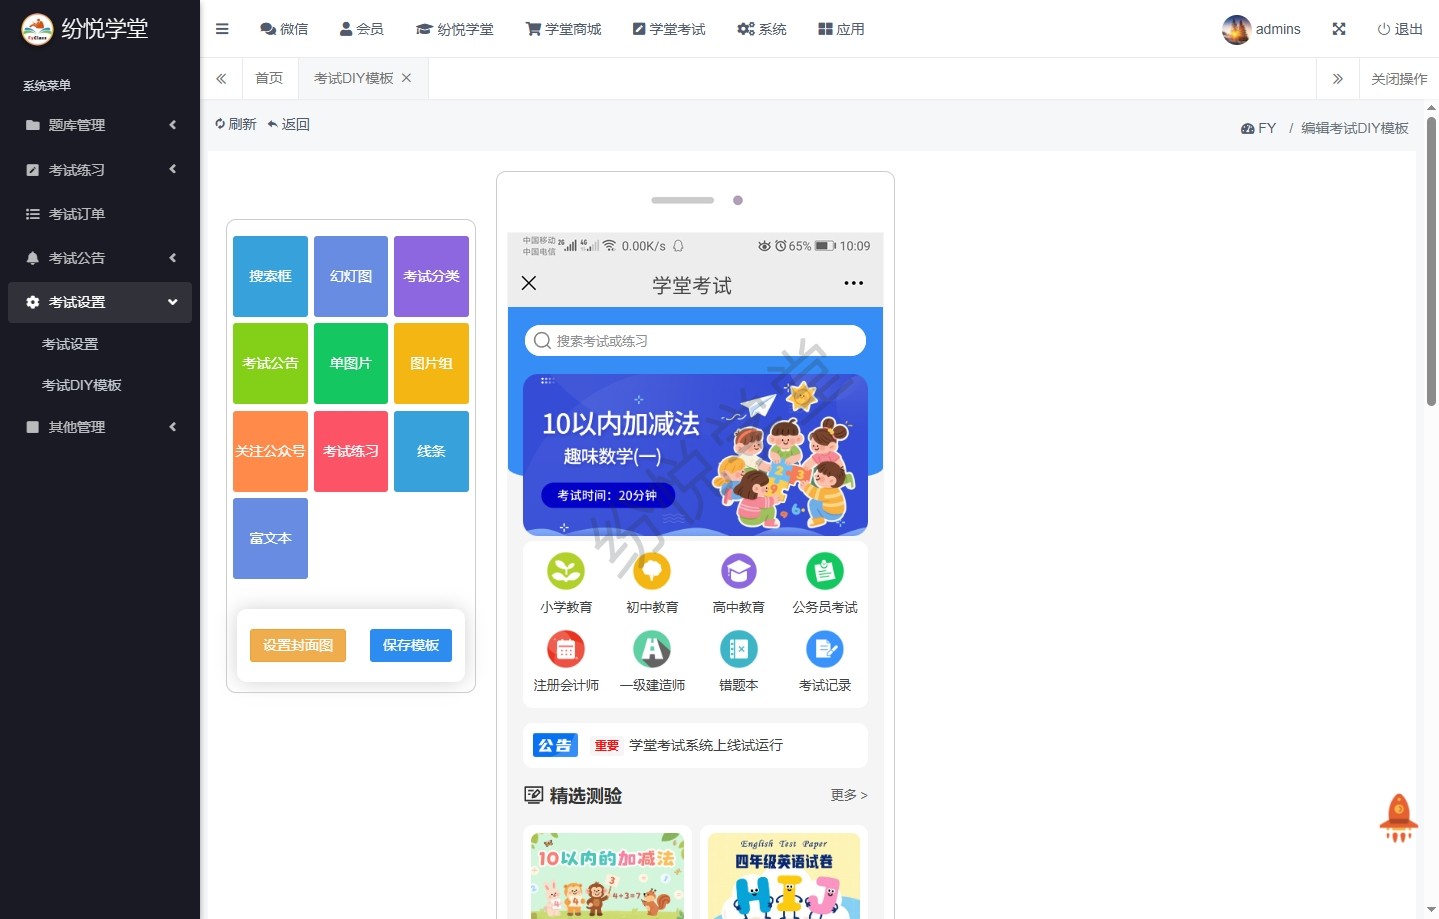Add the purple 考试分类 component block
This screenshot has height=919, width=1439.
tap(431, 276)
